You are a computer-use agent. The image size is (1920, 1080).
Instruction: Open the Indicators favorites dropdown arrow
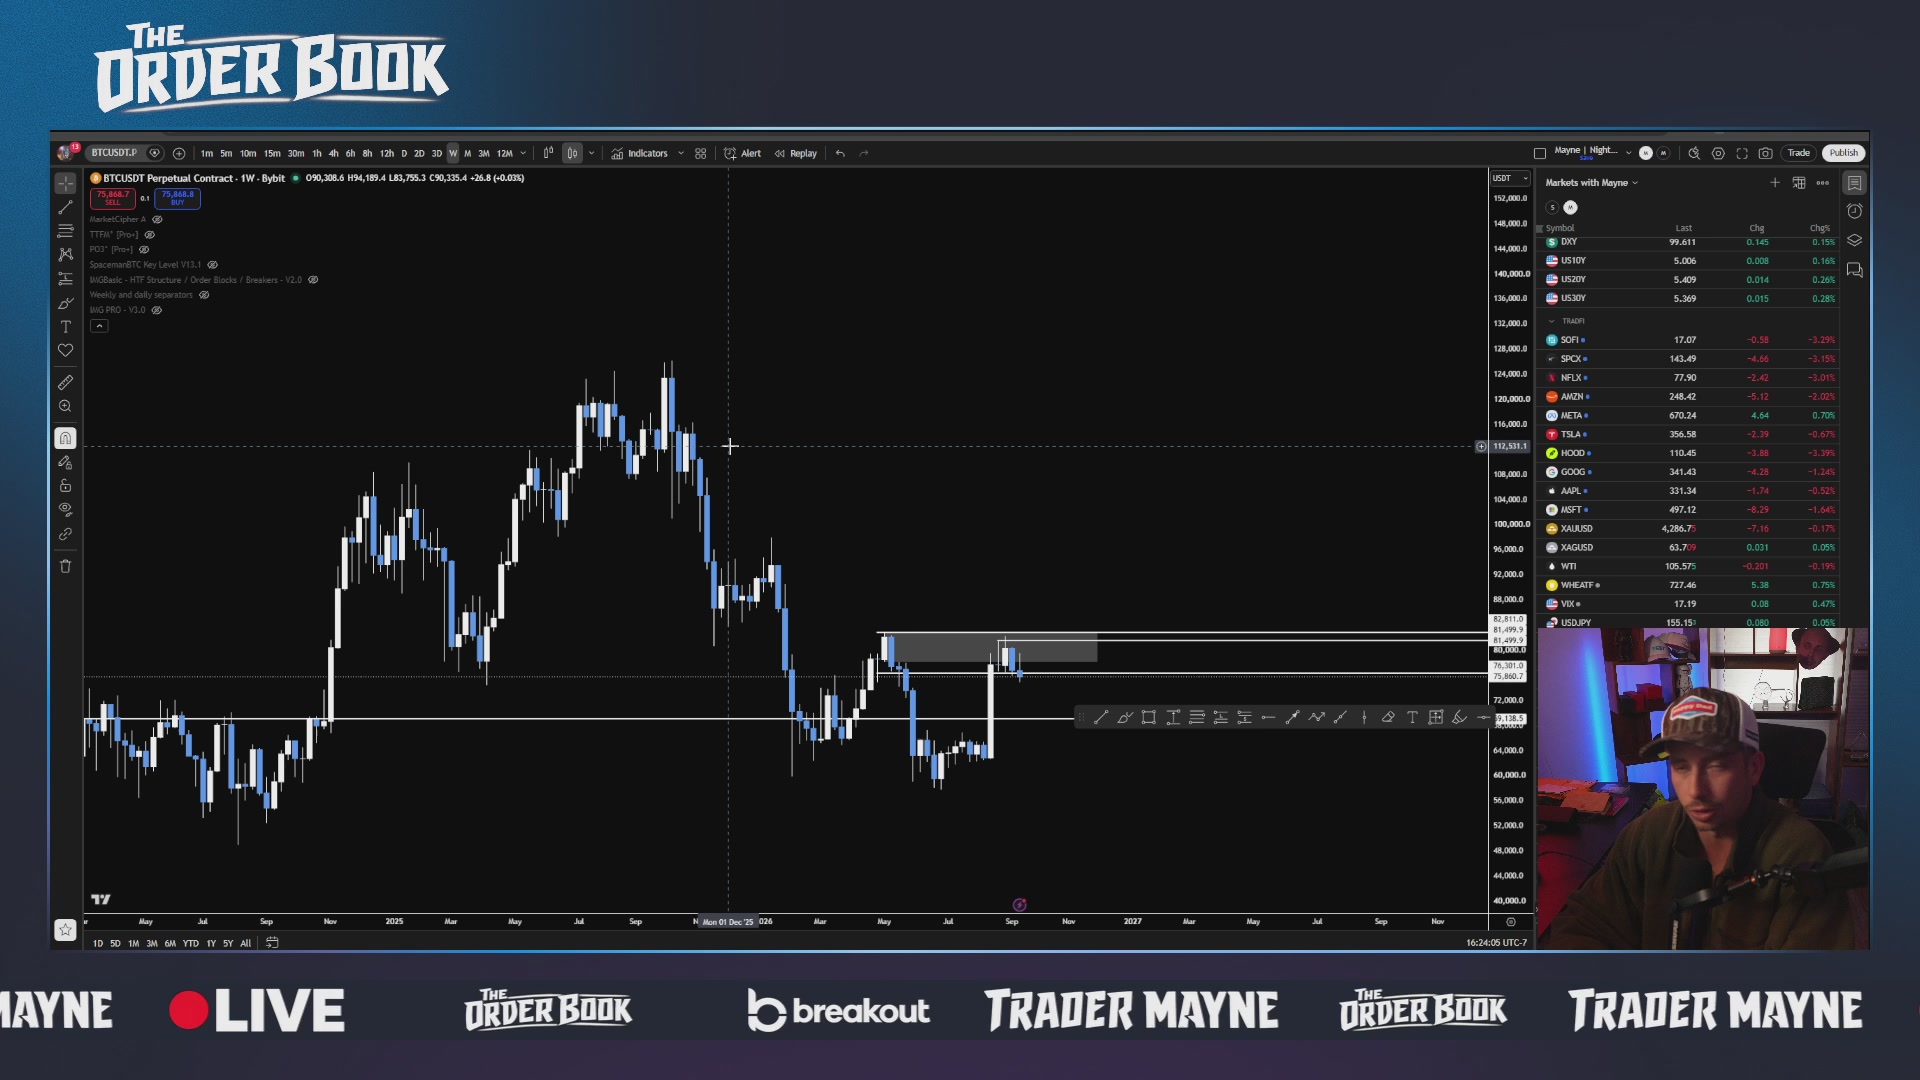click(x=681, y=153)
